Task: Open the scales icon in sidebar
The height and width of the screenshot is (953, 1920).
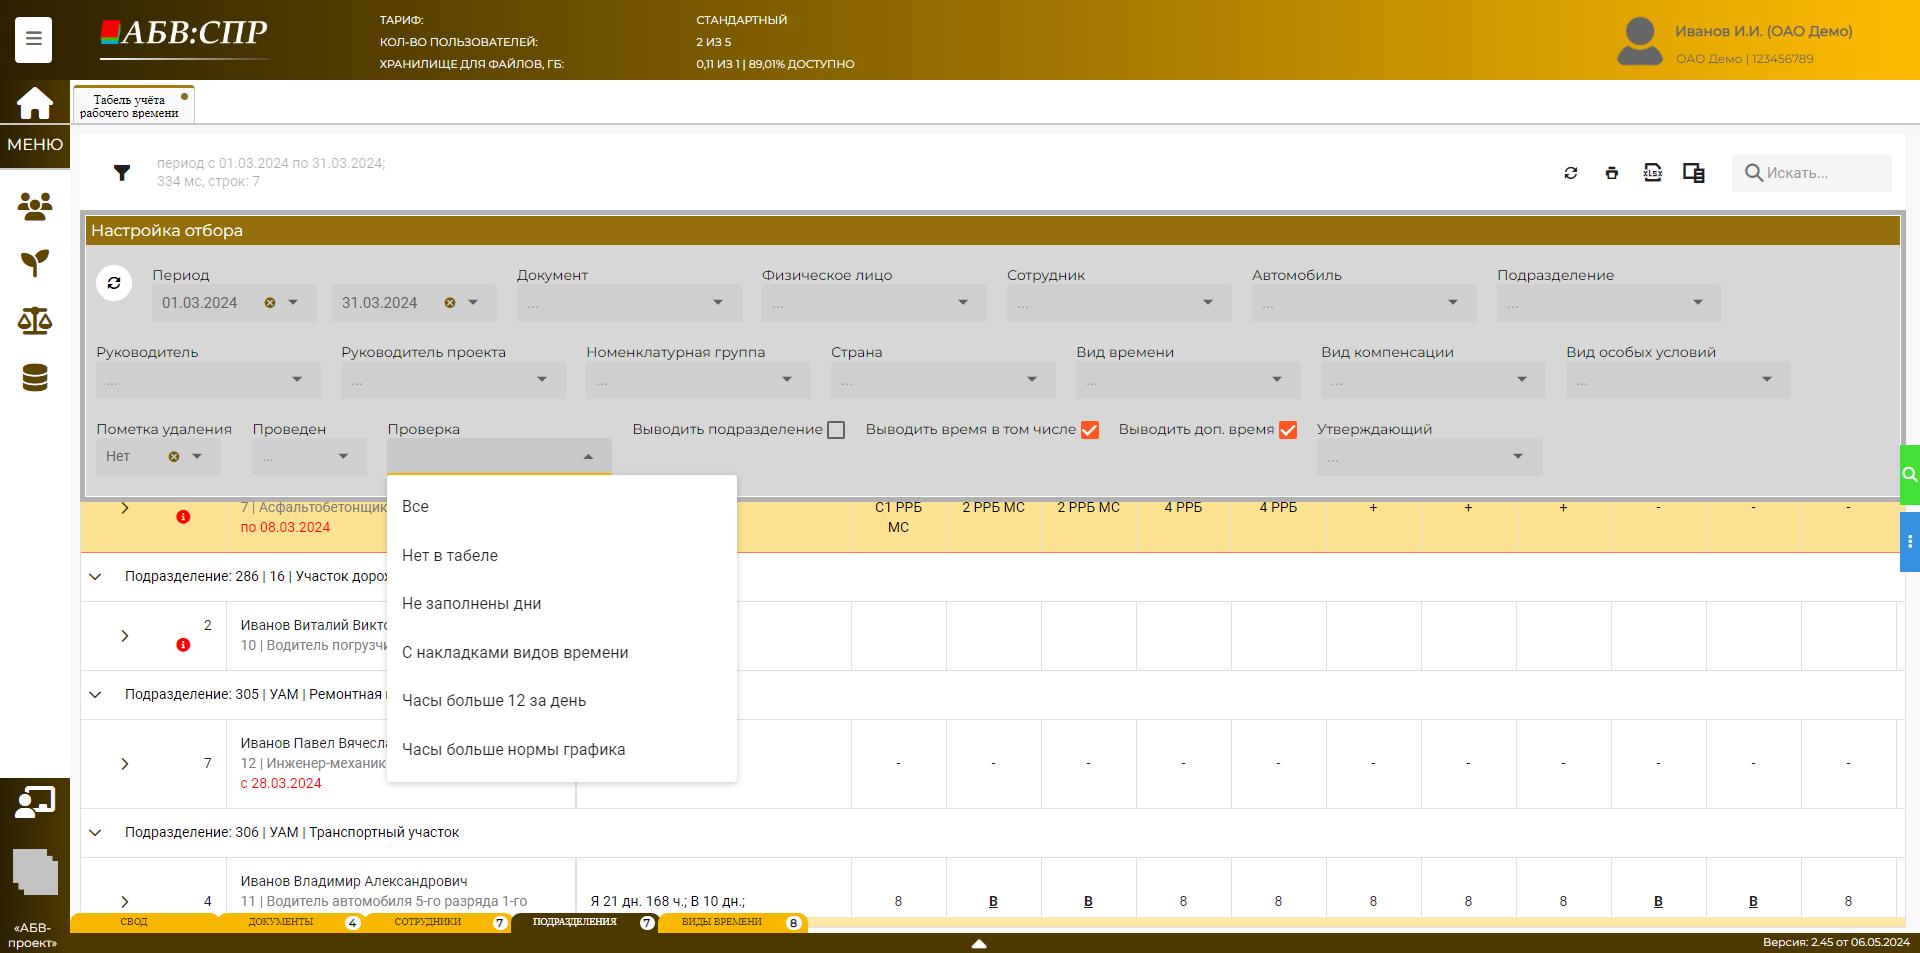Action: pyautogui.click(x=34, y=321)
